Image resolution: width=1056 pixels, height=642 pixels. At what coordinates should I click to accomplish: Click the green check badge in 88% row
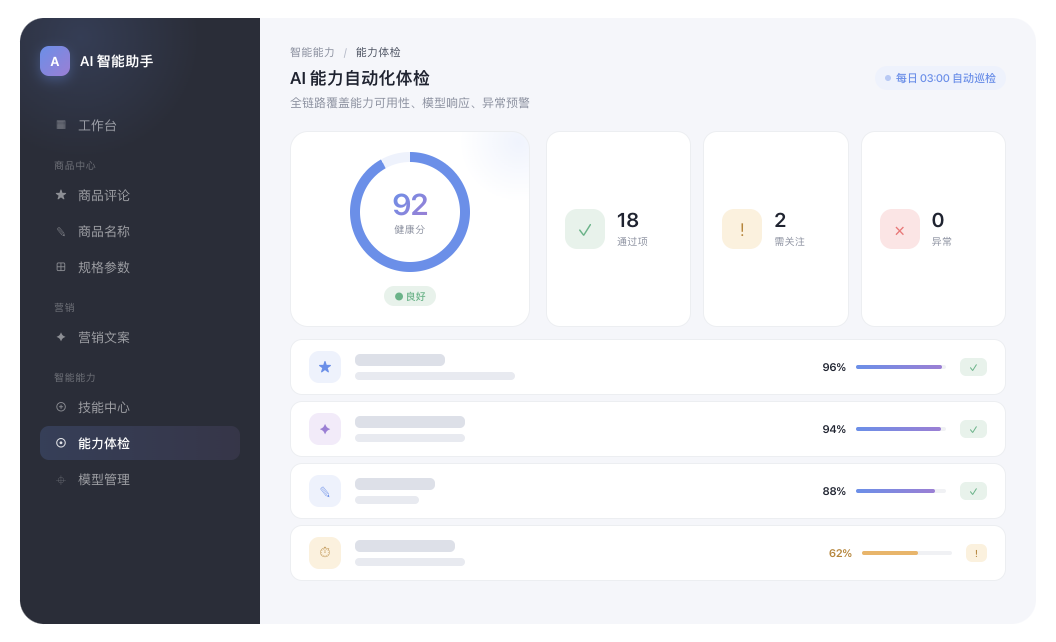(973, 491)
